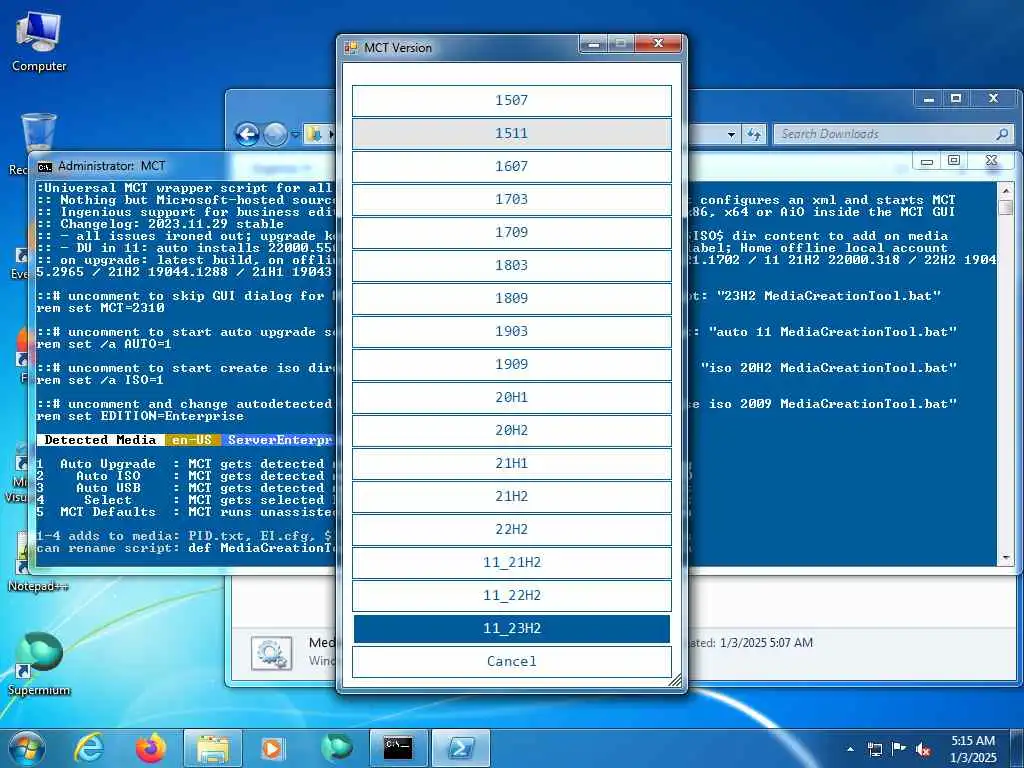This screenshot has height=768, width=1024.
Task: Open the network status tray icon
Action: tap(874, 749)
